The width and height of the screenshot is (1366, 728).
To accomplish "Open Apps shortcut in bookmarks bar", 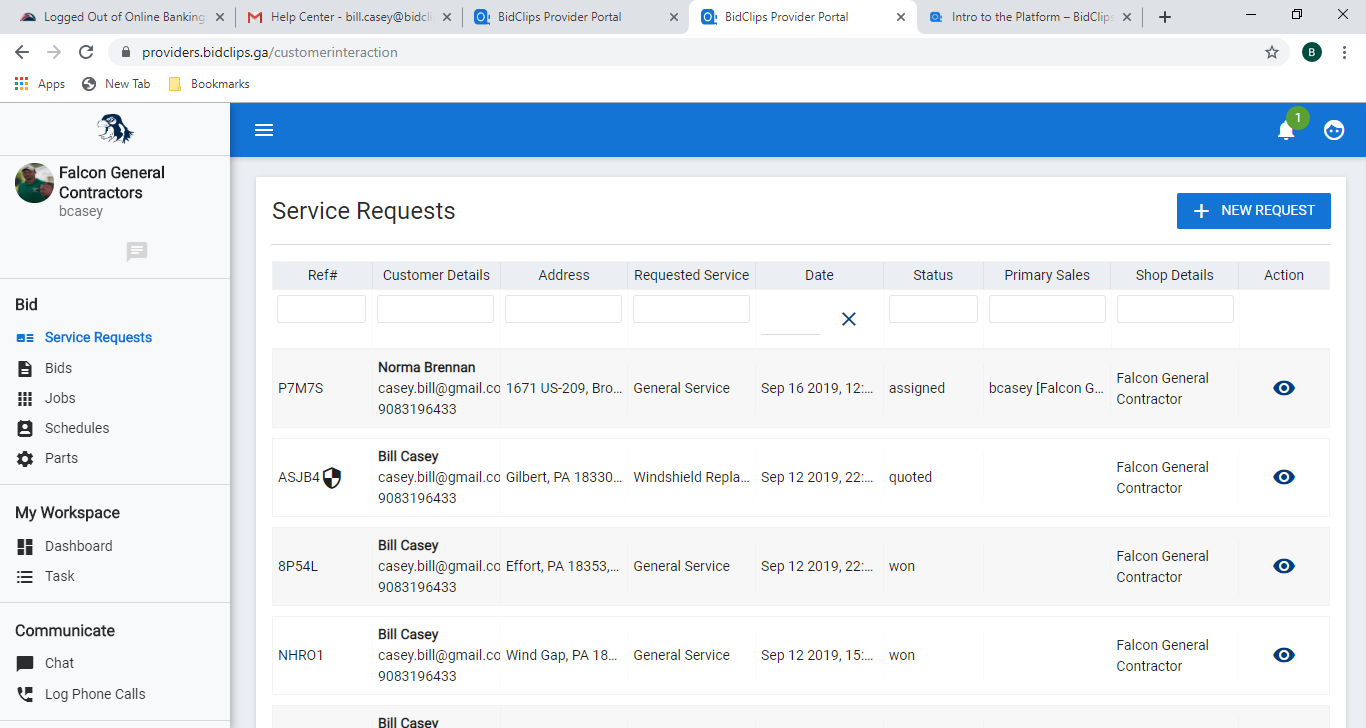I will click(x=40, y=84).
